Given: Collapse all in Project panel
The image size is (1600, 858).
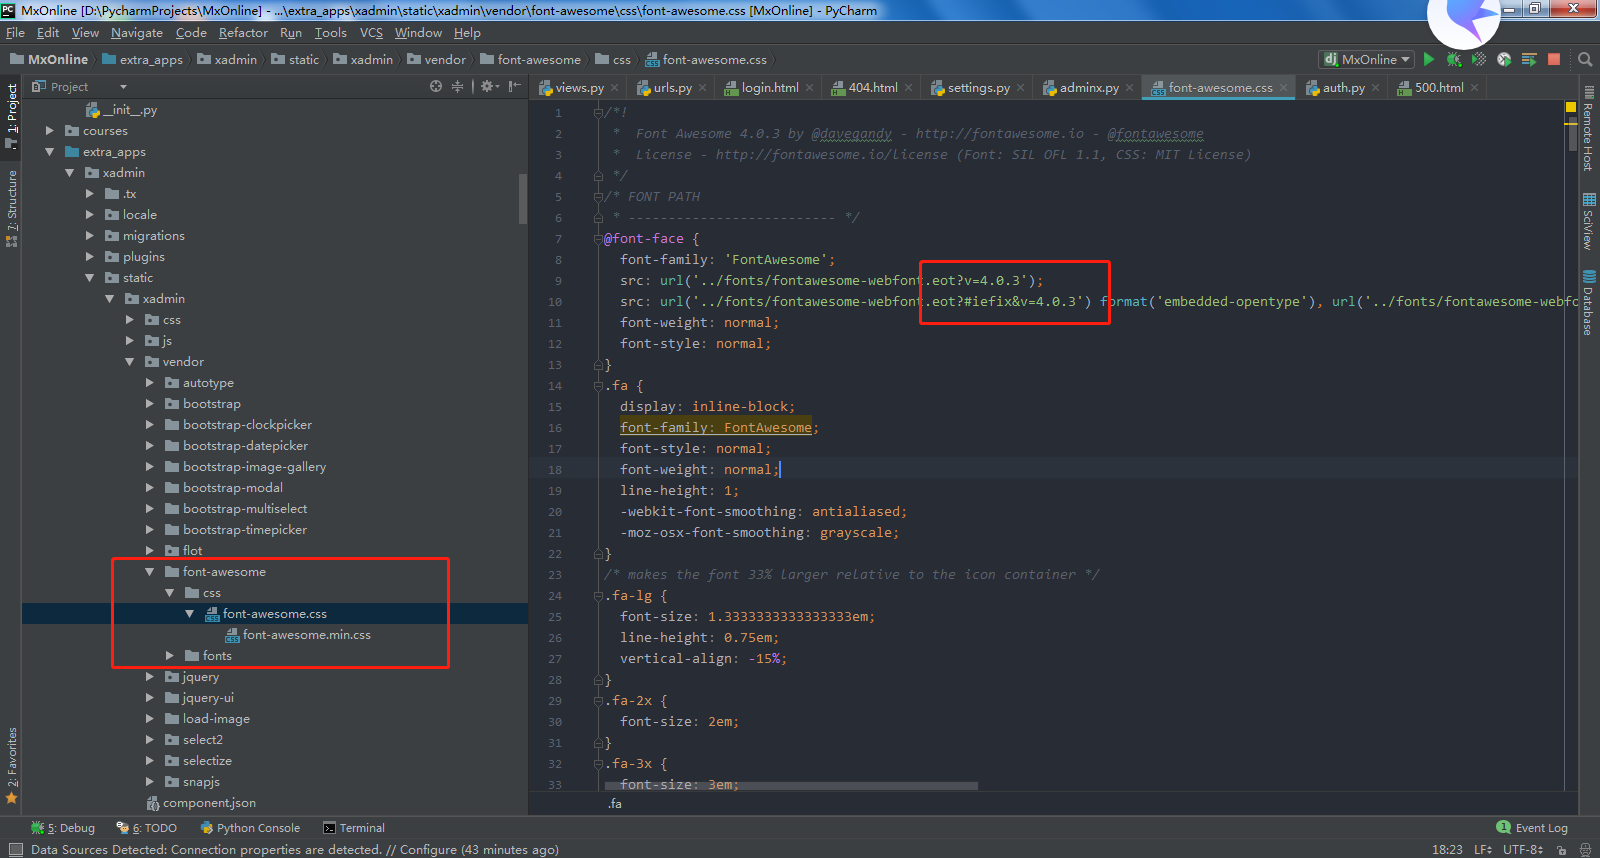Looking at the screenshot, I should tap(457, 87).
